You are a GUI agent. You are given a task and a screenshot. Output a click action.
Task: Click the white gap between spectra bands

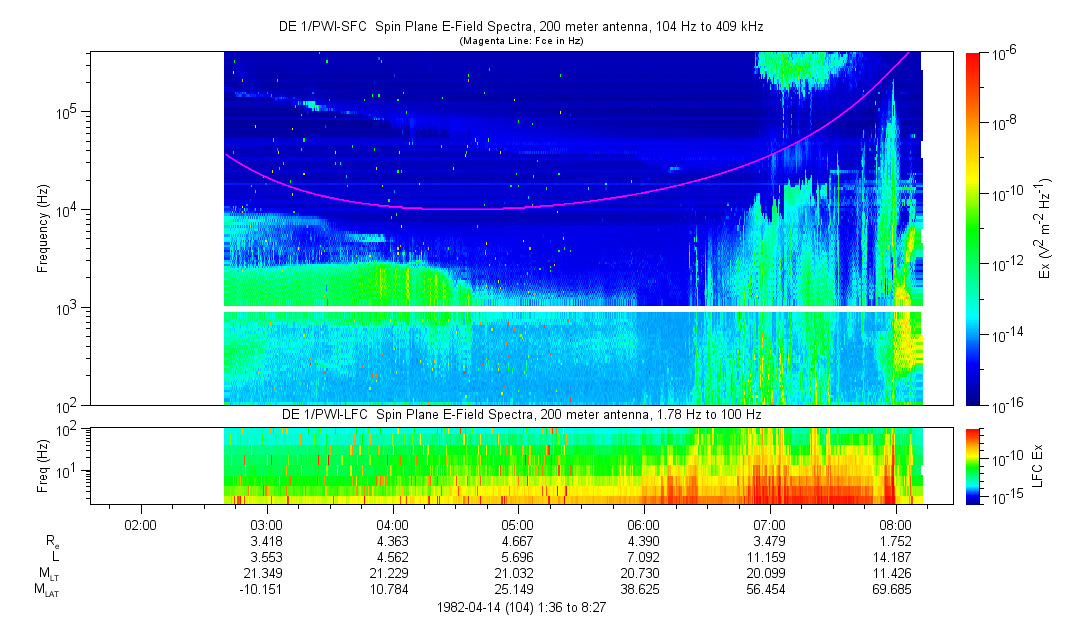tap(572, 309)
